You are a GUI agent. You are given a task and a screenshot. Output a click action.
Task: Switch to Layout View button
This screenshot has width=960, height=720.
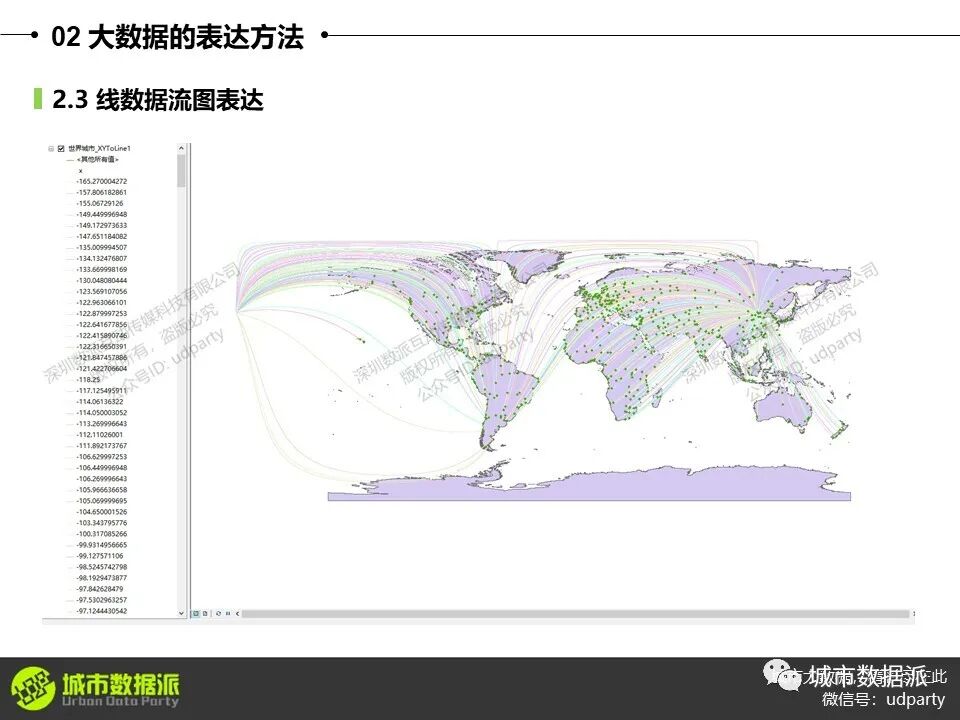[205, 613]
